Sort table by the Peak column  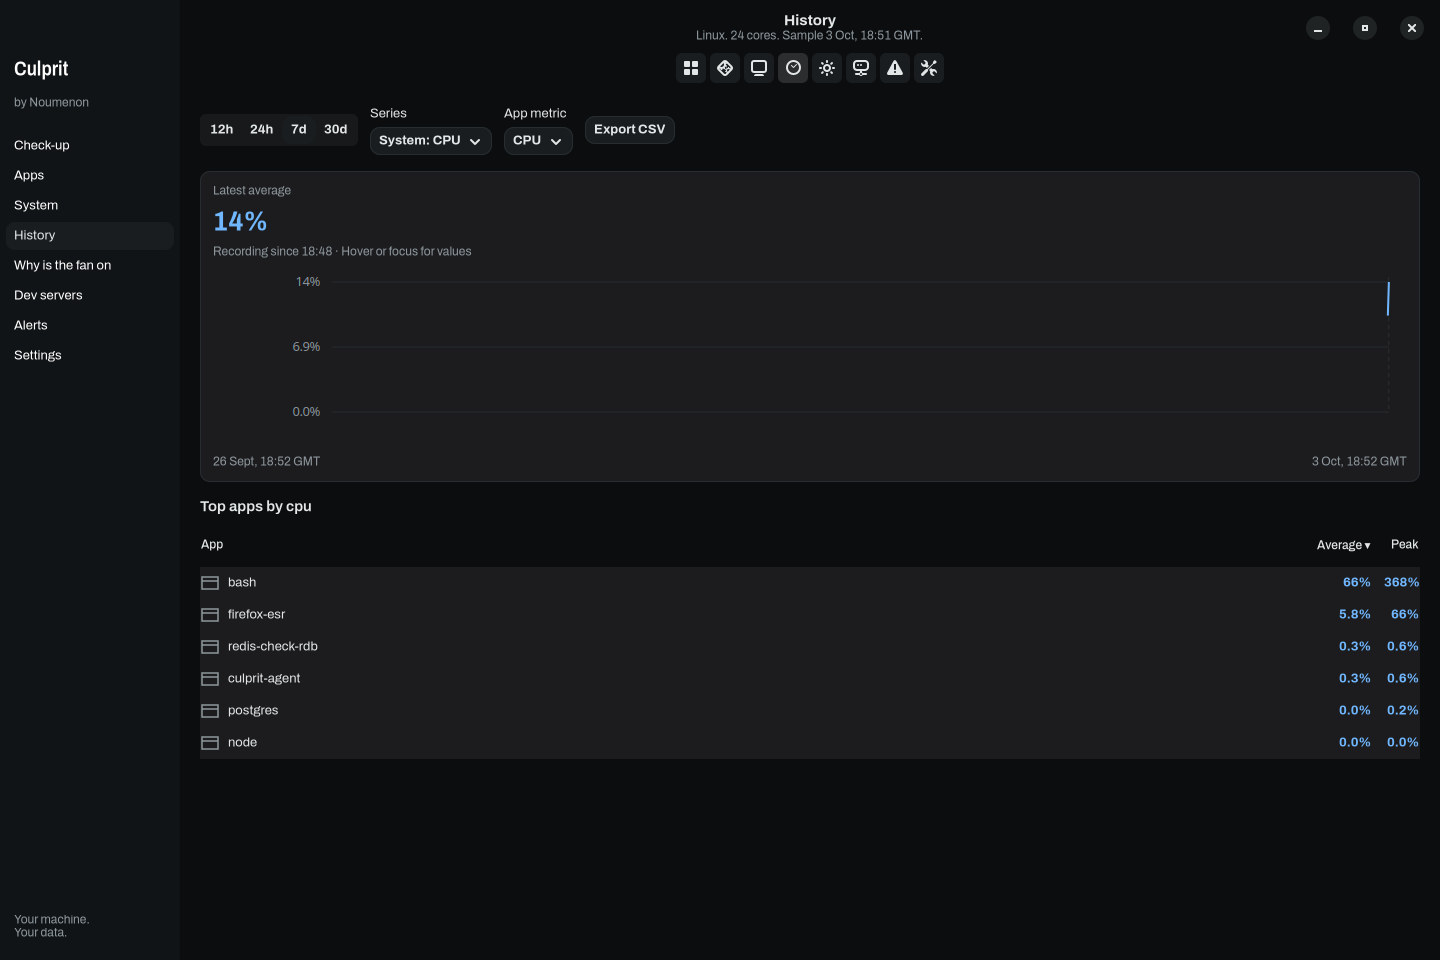coord(1404,545)
